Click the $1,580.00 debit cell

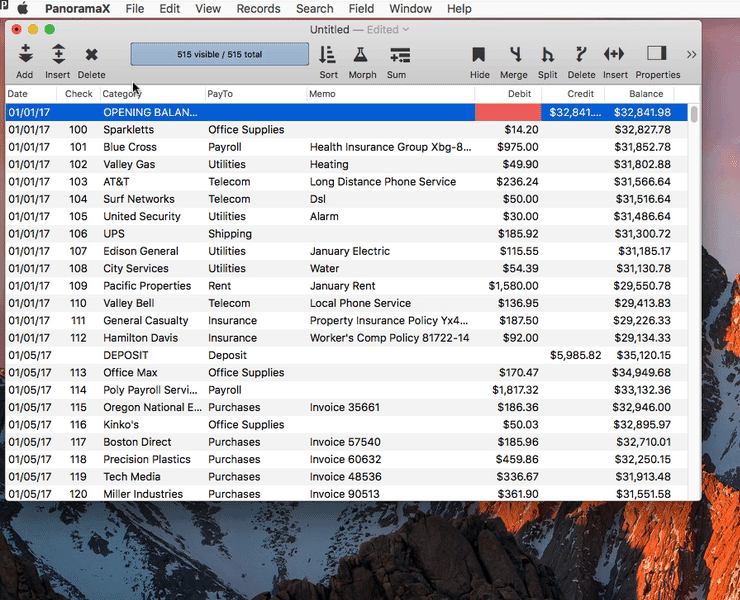click(508, 286)
